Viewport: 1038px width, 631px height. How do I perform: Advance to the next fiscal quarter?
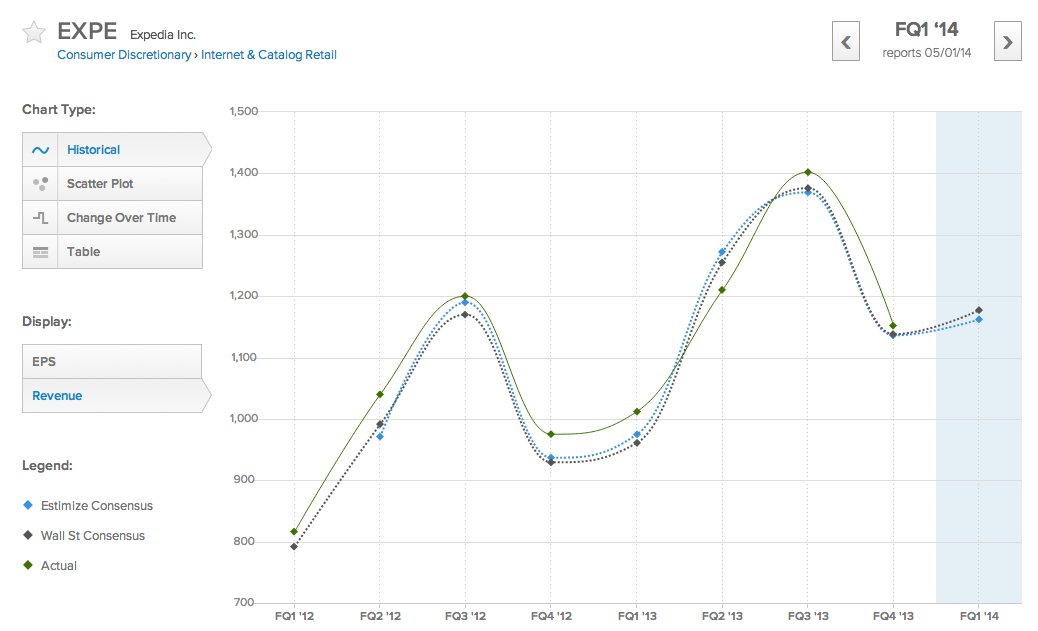(1008, 41)
